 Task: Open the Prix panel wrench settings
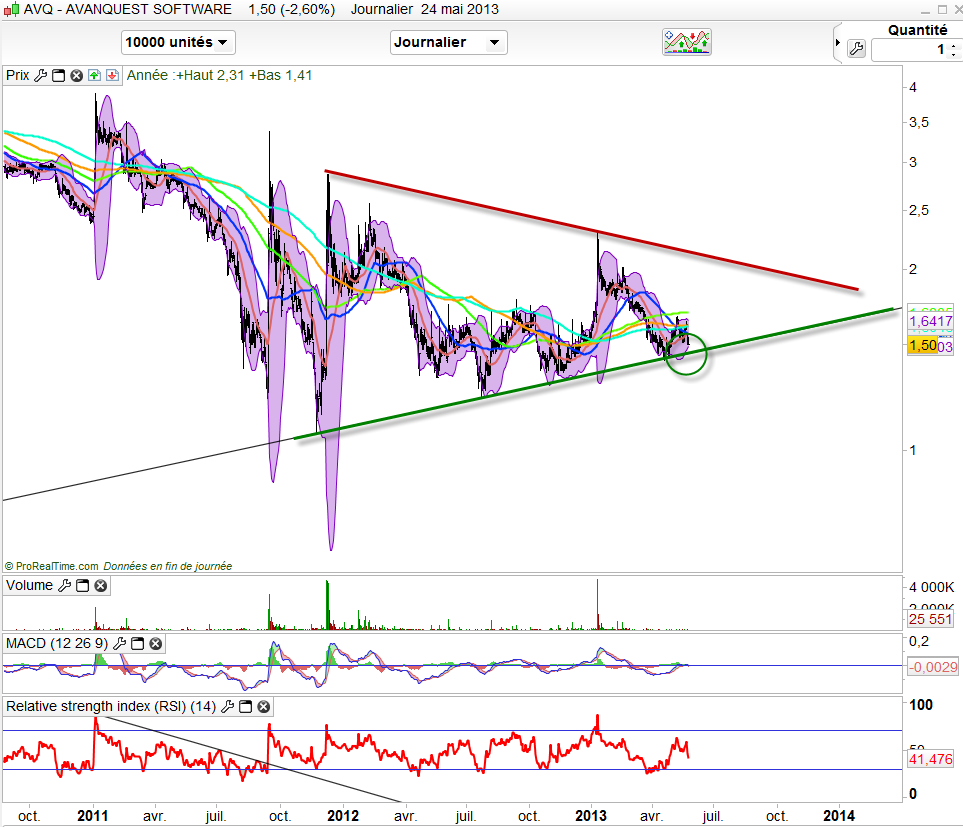click(x=41, y=75)
